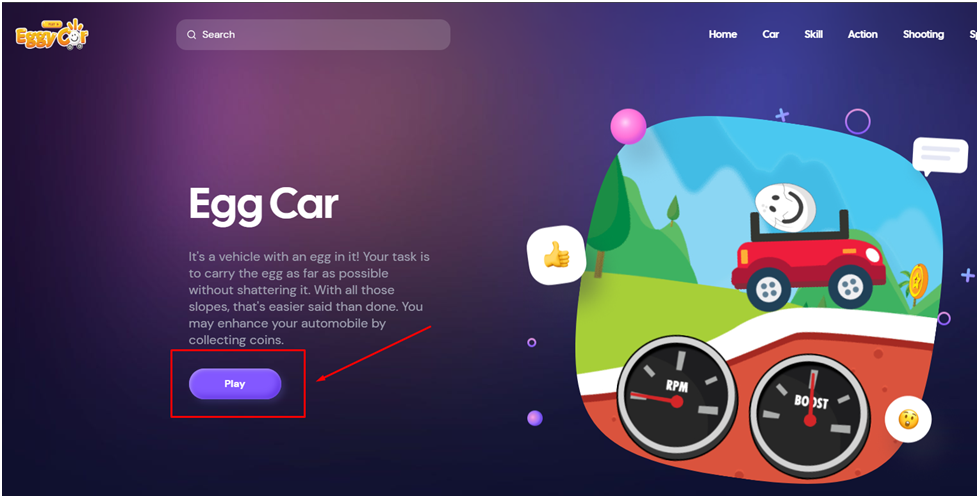Focus the Search input field
979x498 pixels.
(313, 34)
